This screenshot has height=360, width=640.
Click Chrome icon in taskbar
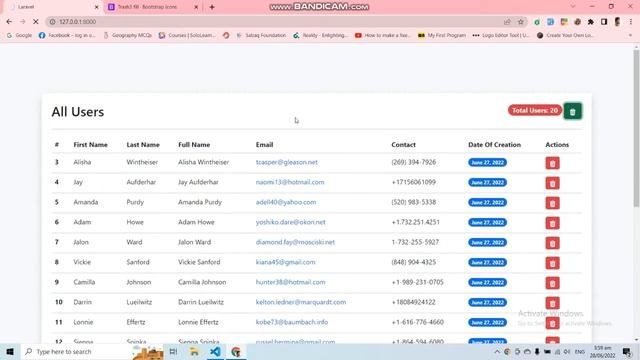[236, 351]
